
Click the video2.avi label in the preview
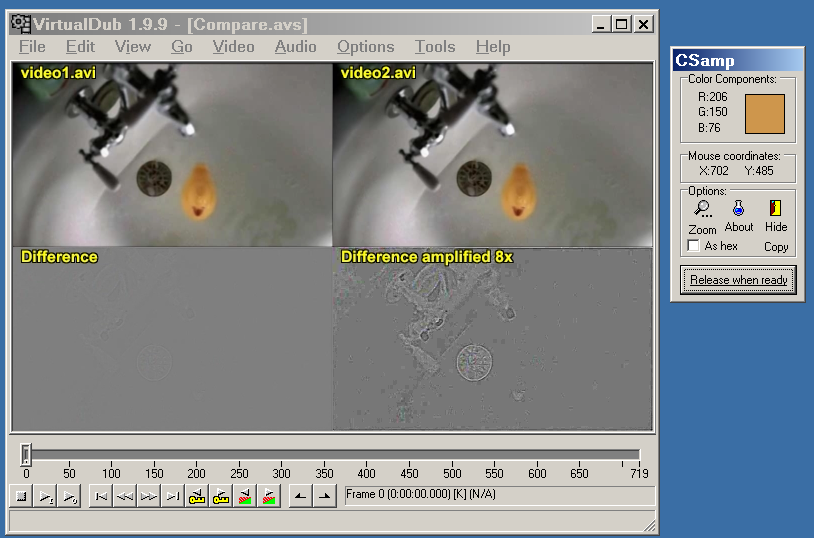(x=378, y=73)
